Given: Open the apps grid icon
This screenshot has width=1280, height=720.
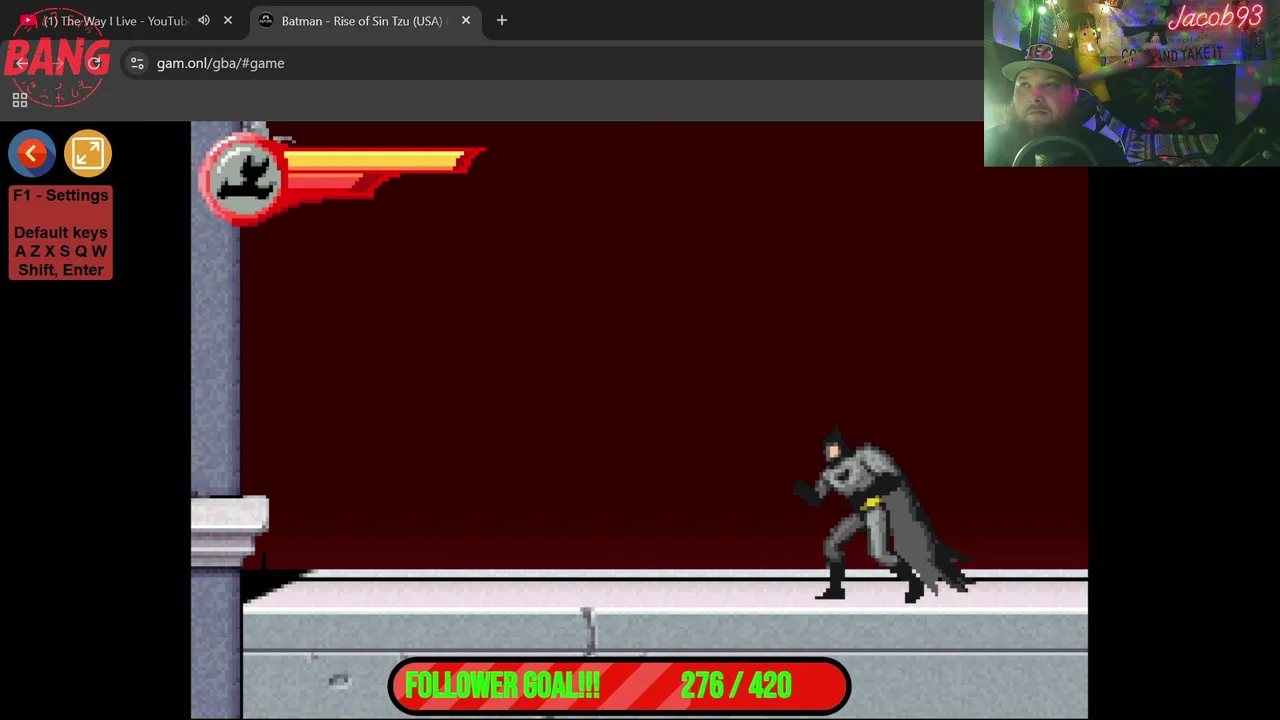Looking at the screenshot, I should point(20,100).
